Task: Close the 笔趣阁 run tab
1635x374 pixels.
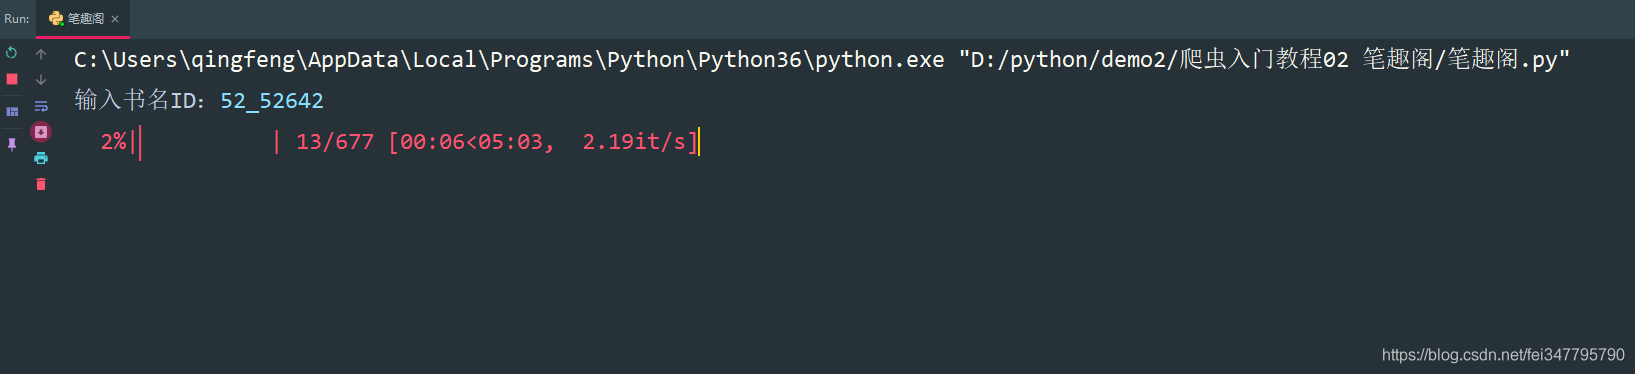Action: (115, 19)
